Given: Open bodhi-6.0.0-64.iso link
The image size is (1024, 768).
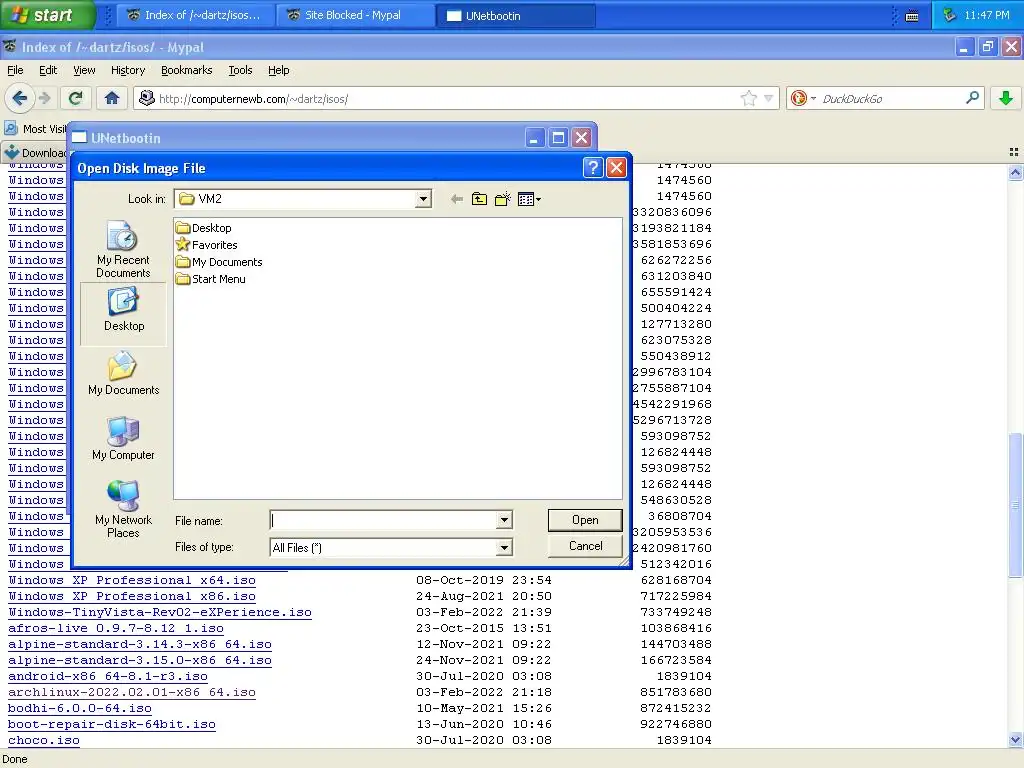Looking at the screenshot, I should tap(80, 708).
